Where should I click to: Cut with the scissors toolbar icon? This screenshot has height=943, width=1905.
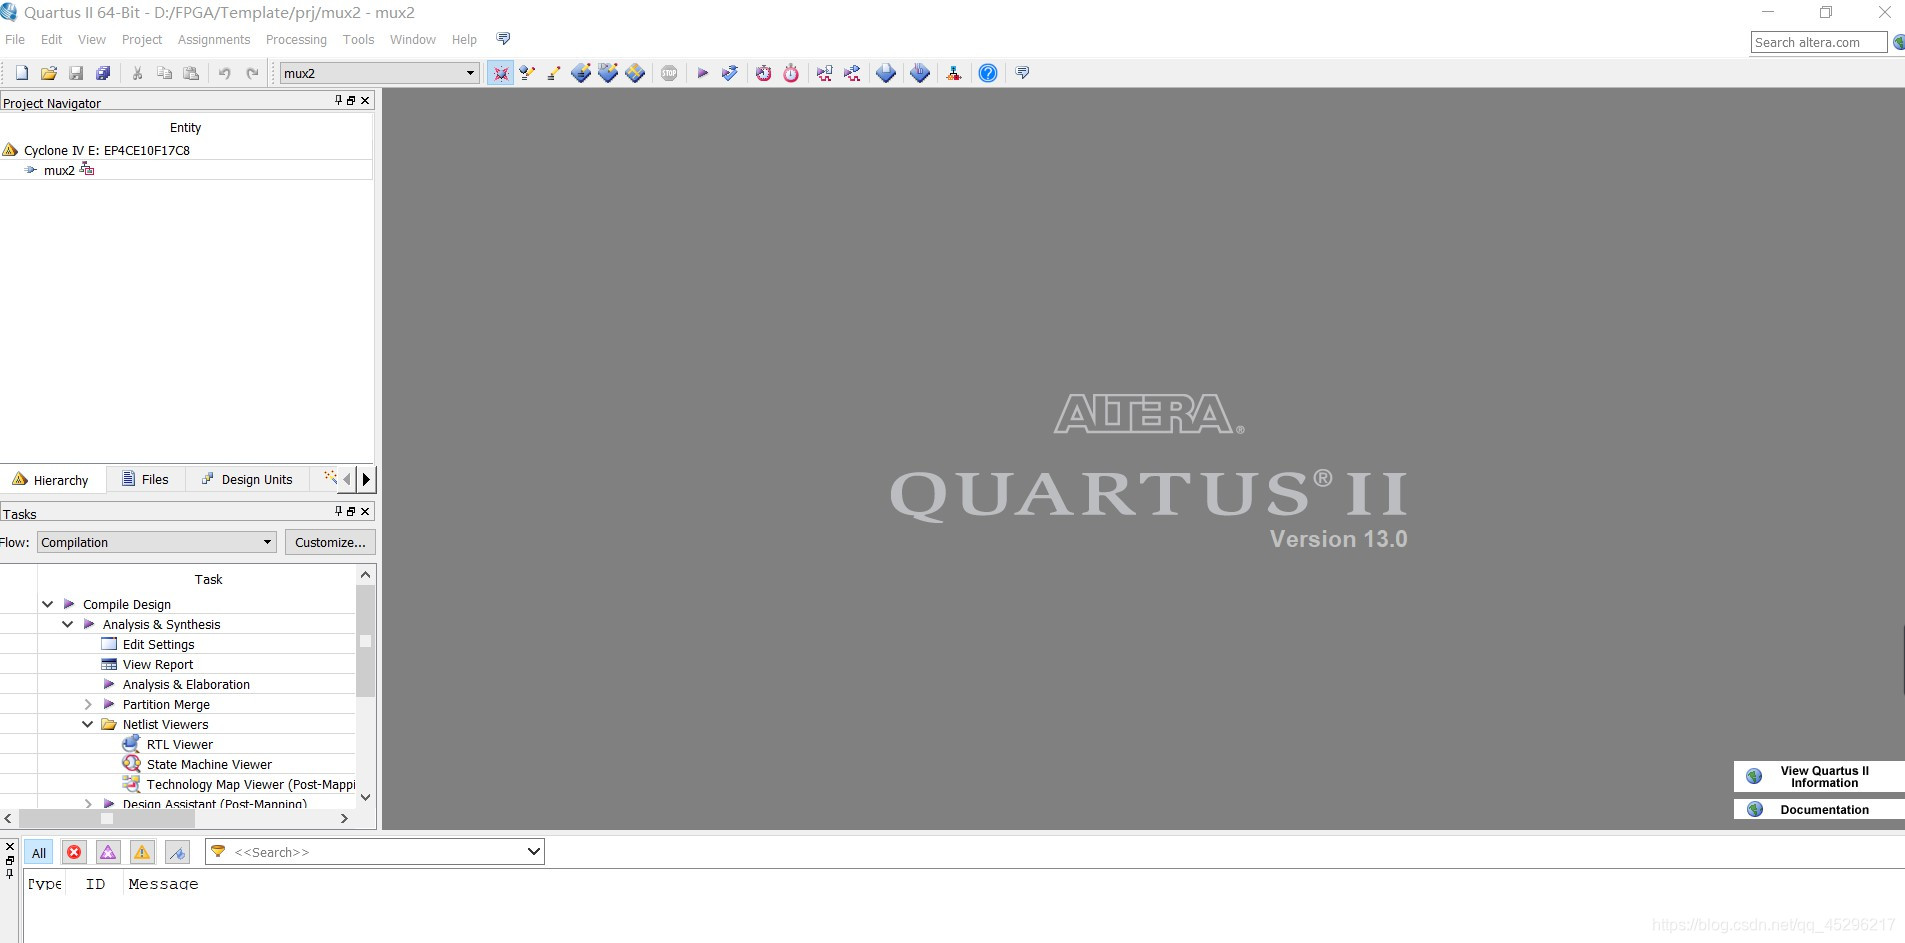pyautogui.click(x=138, y=73)
